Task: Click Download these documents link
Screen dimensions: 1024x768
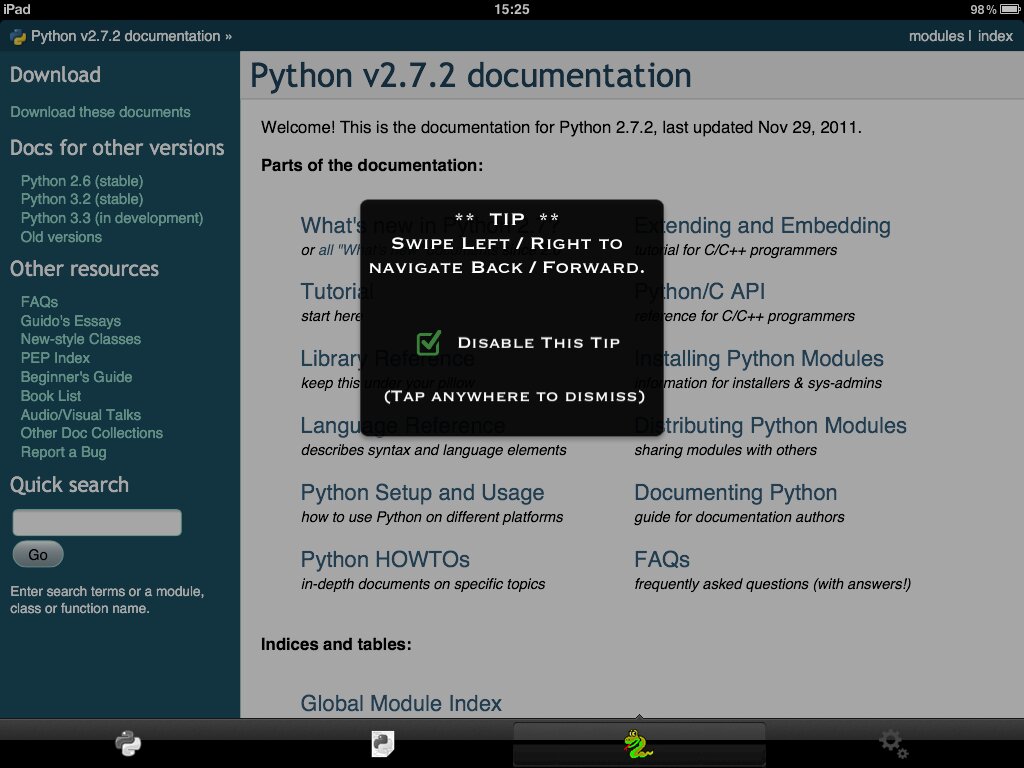Action: [x=100, y=112]
